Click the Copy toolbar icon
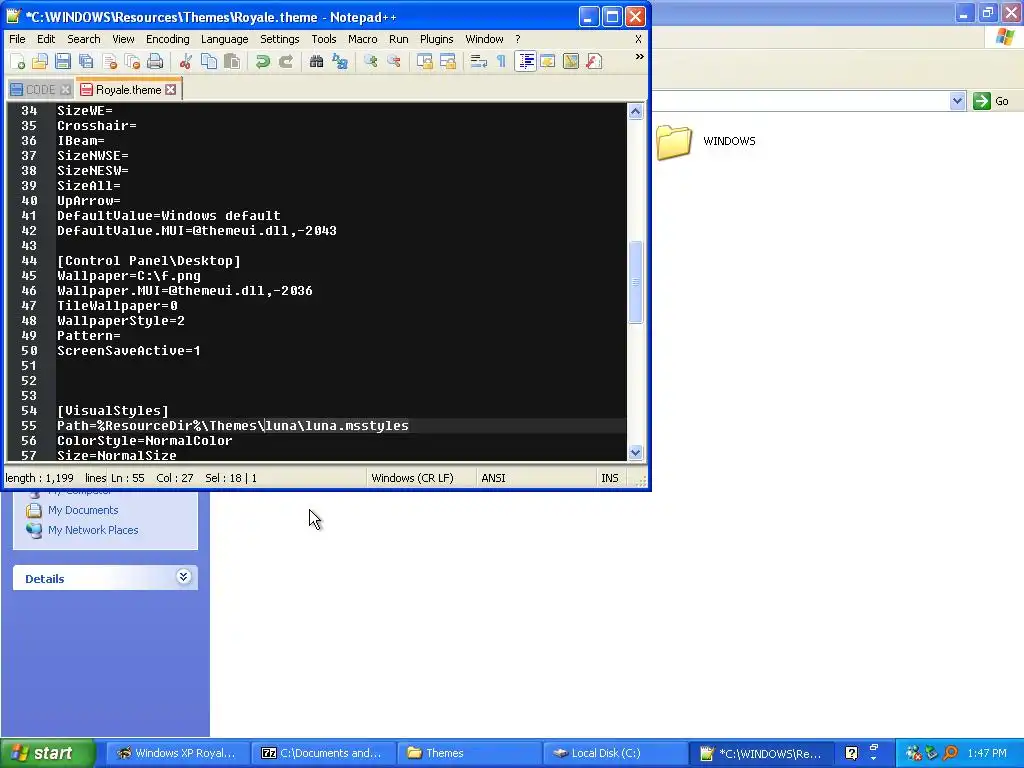The width and height of the screenshot is (1024, 768). pyautogui.click(x=209, y=61)
